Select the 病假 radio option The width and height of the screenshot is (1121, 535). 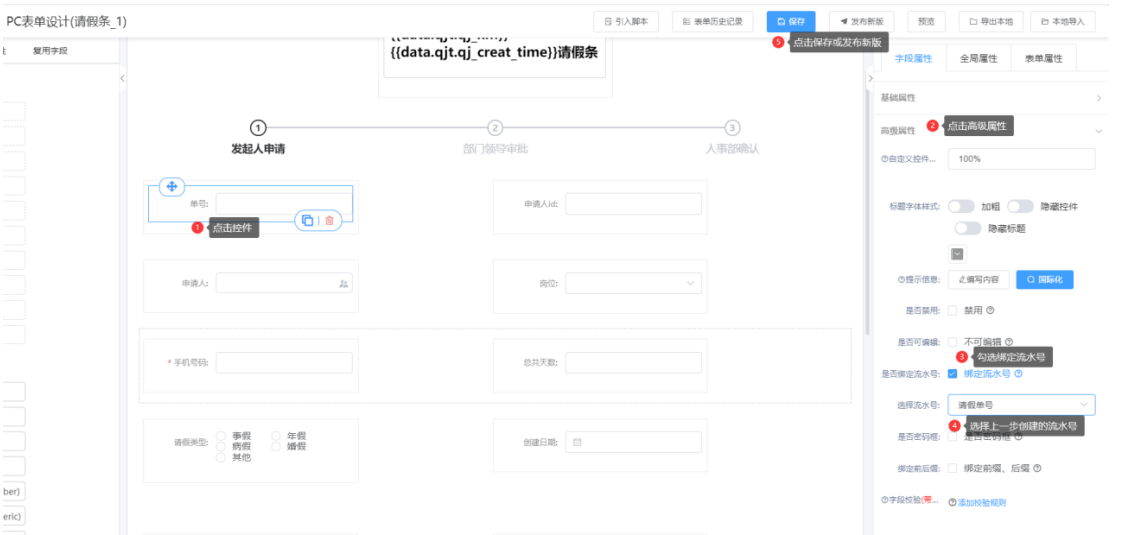click(221, 446)
